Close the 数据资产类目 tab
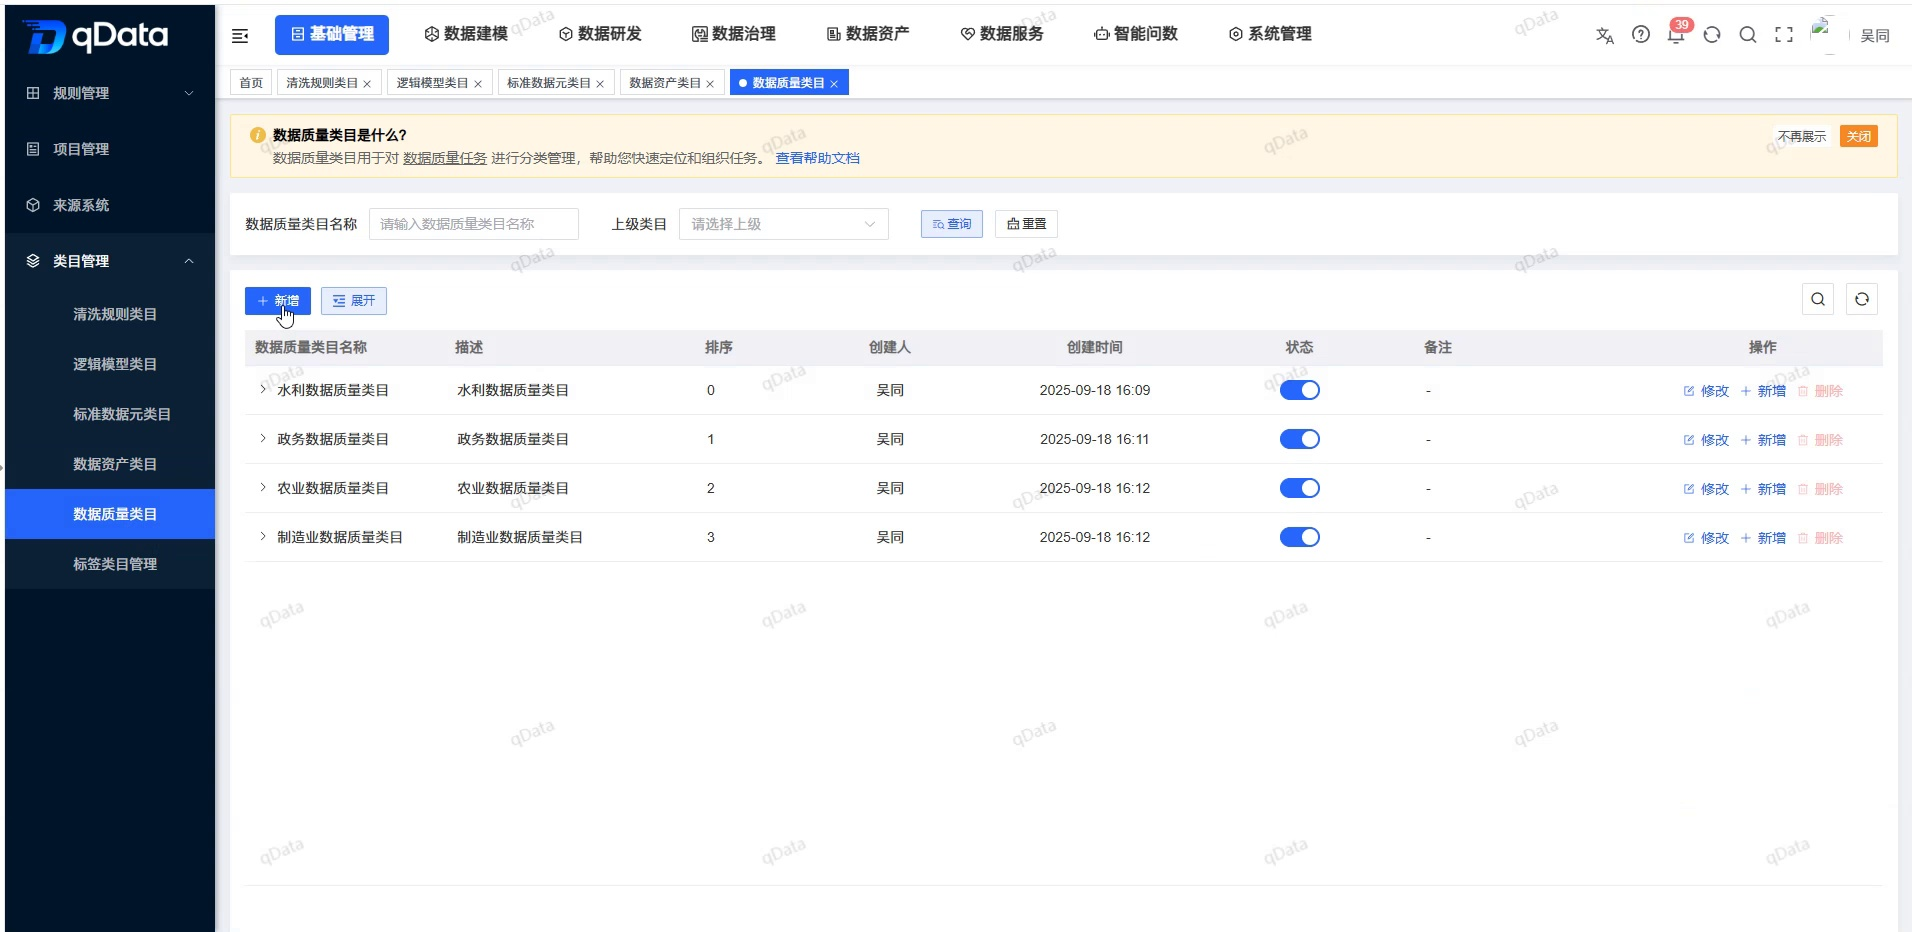1912x932 pixels. 710,84
